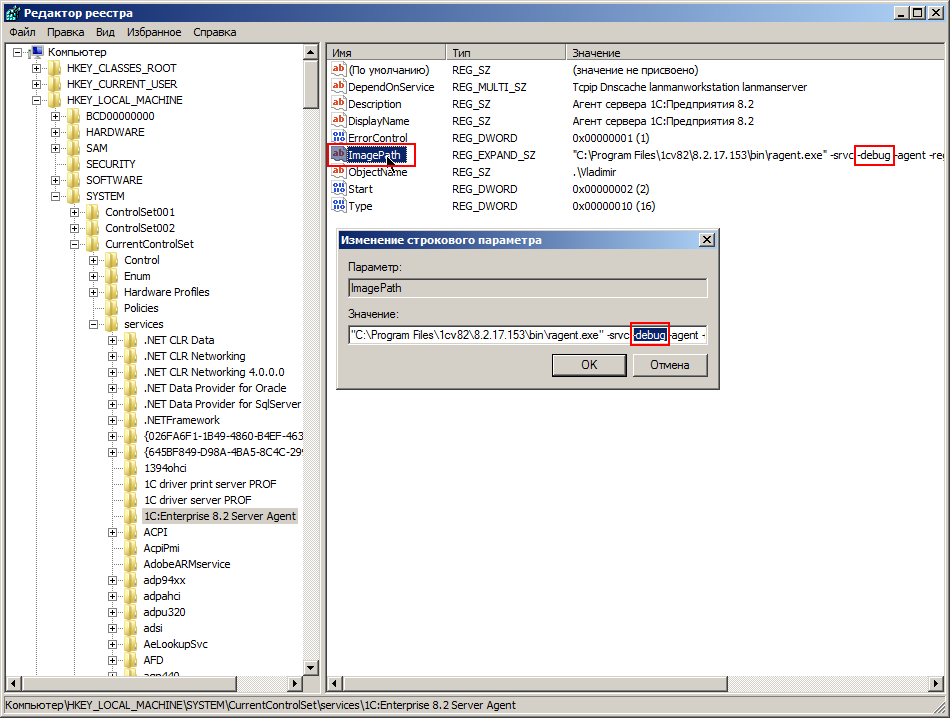The width and height of the screenshot is (950, 718).
Task: Click the SECURITY folder icon
Action: point(74,164)
